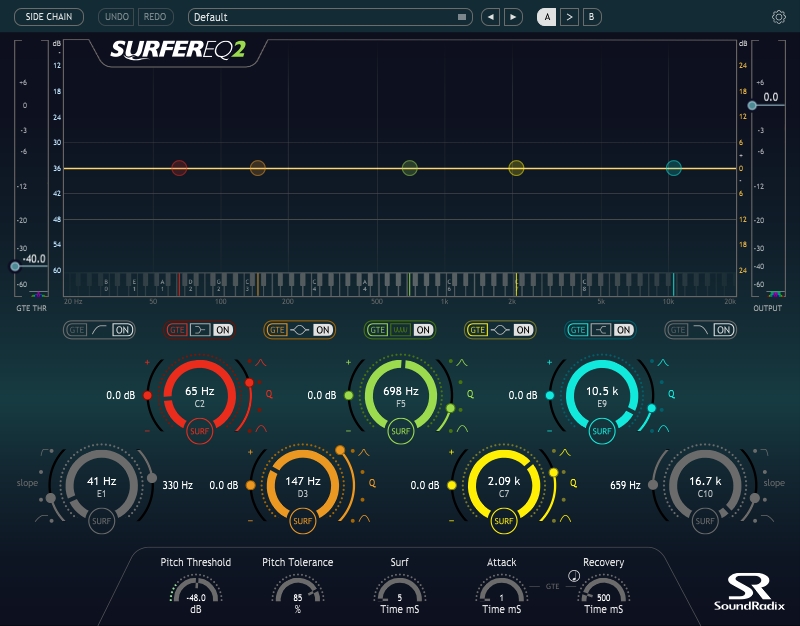Toggle the cyan band ON button

click(623, 330)
